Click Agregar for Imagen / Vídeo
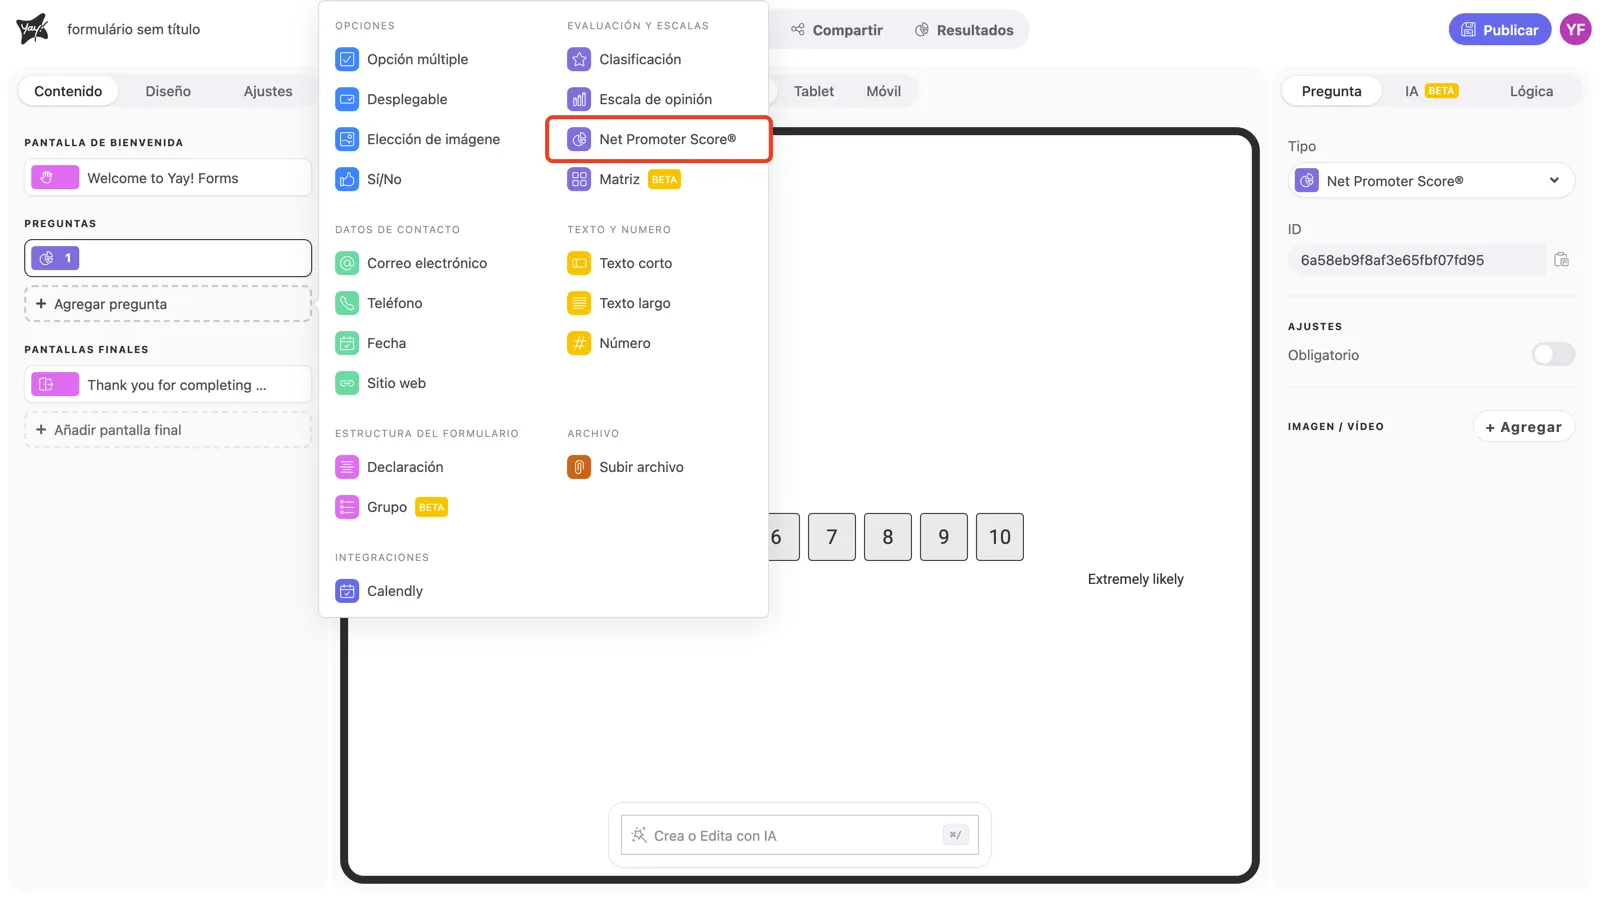 point(1523,427)
